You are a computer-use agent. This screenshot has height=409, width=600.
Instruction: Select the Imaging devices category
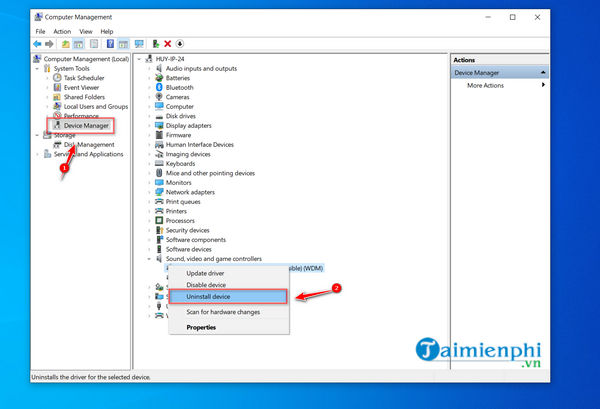188,154
